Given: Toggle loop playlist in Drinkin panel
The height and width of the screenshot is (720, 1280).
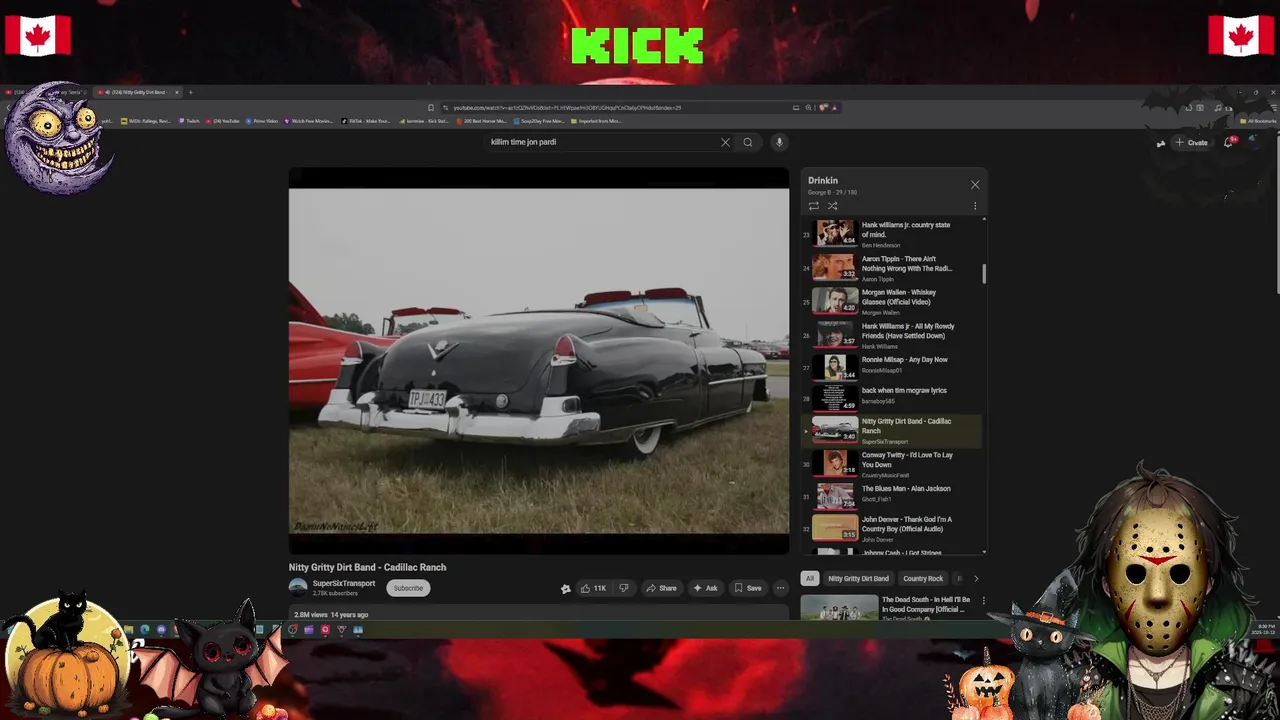Looking at the screenshot, I should tap(814, 206).
